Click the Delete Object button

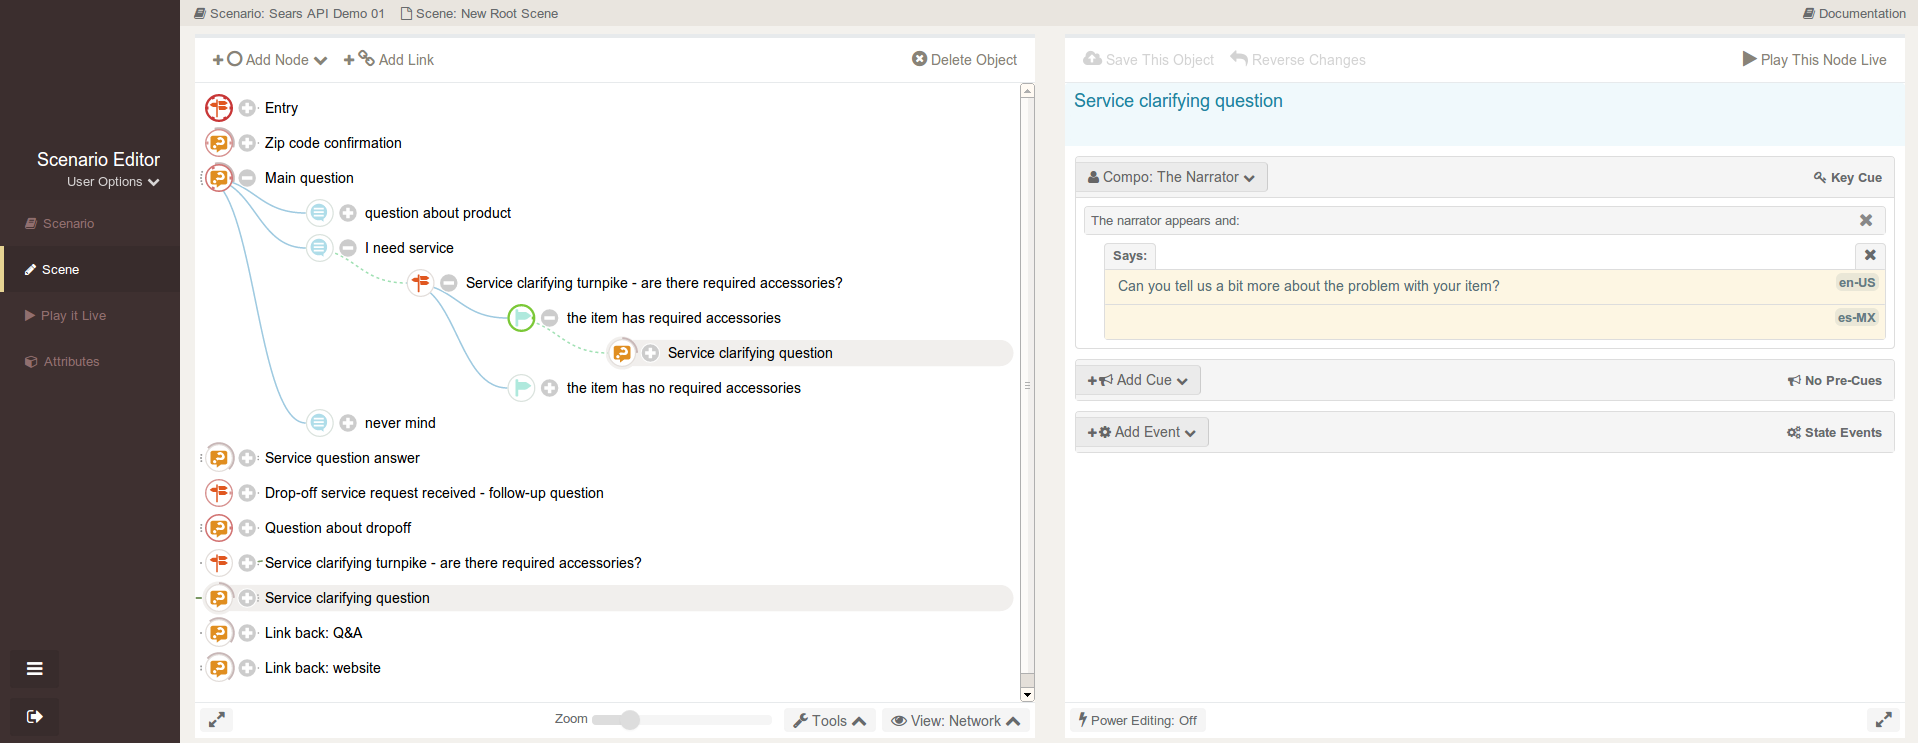click(x=964, y=60)
